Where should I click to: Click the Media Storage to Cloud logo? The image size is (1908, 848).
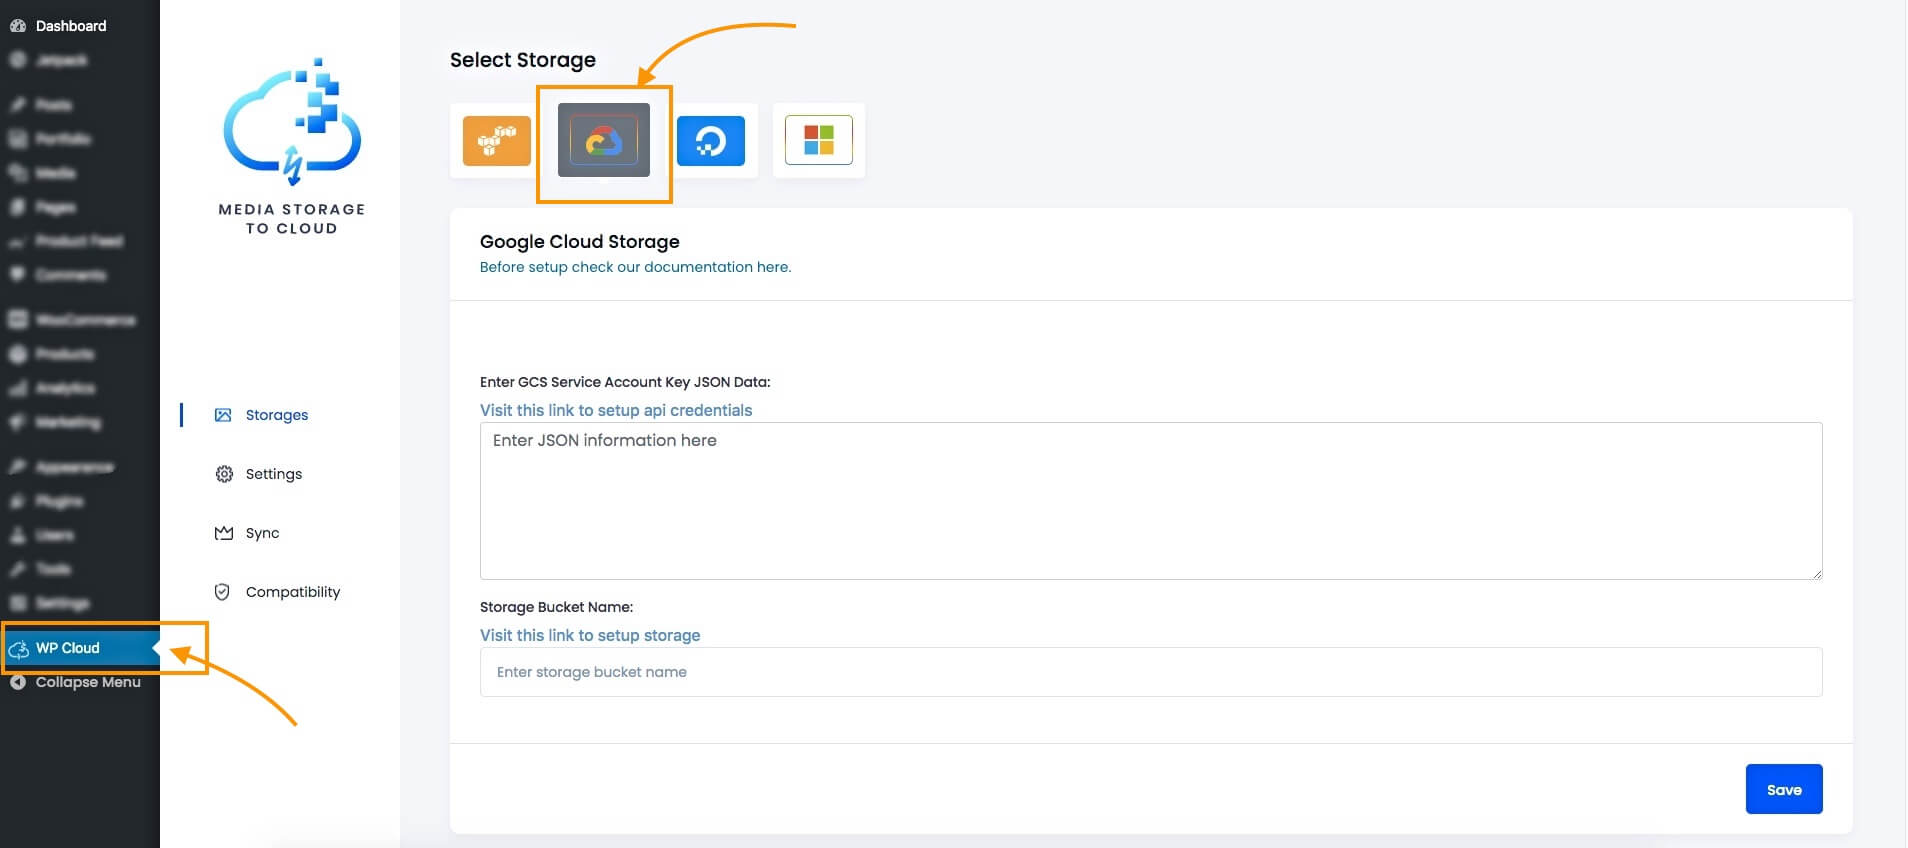(x=292, y=146)
